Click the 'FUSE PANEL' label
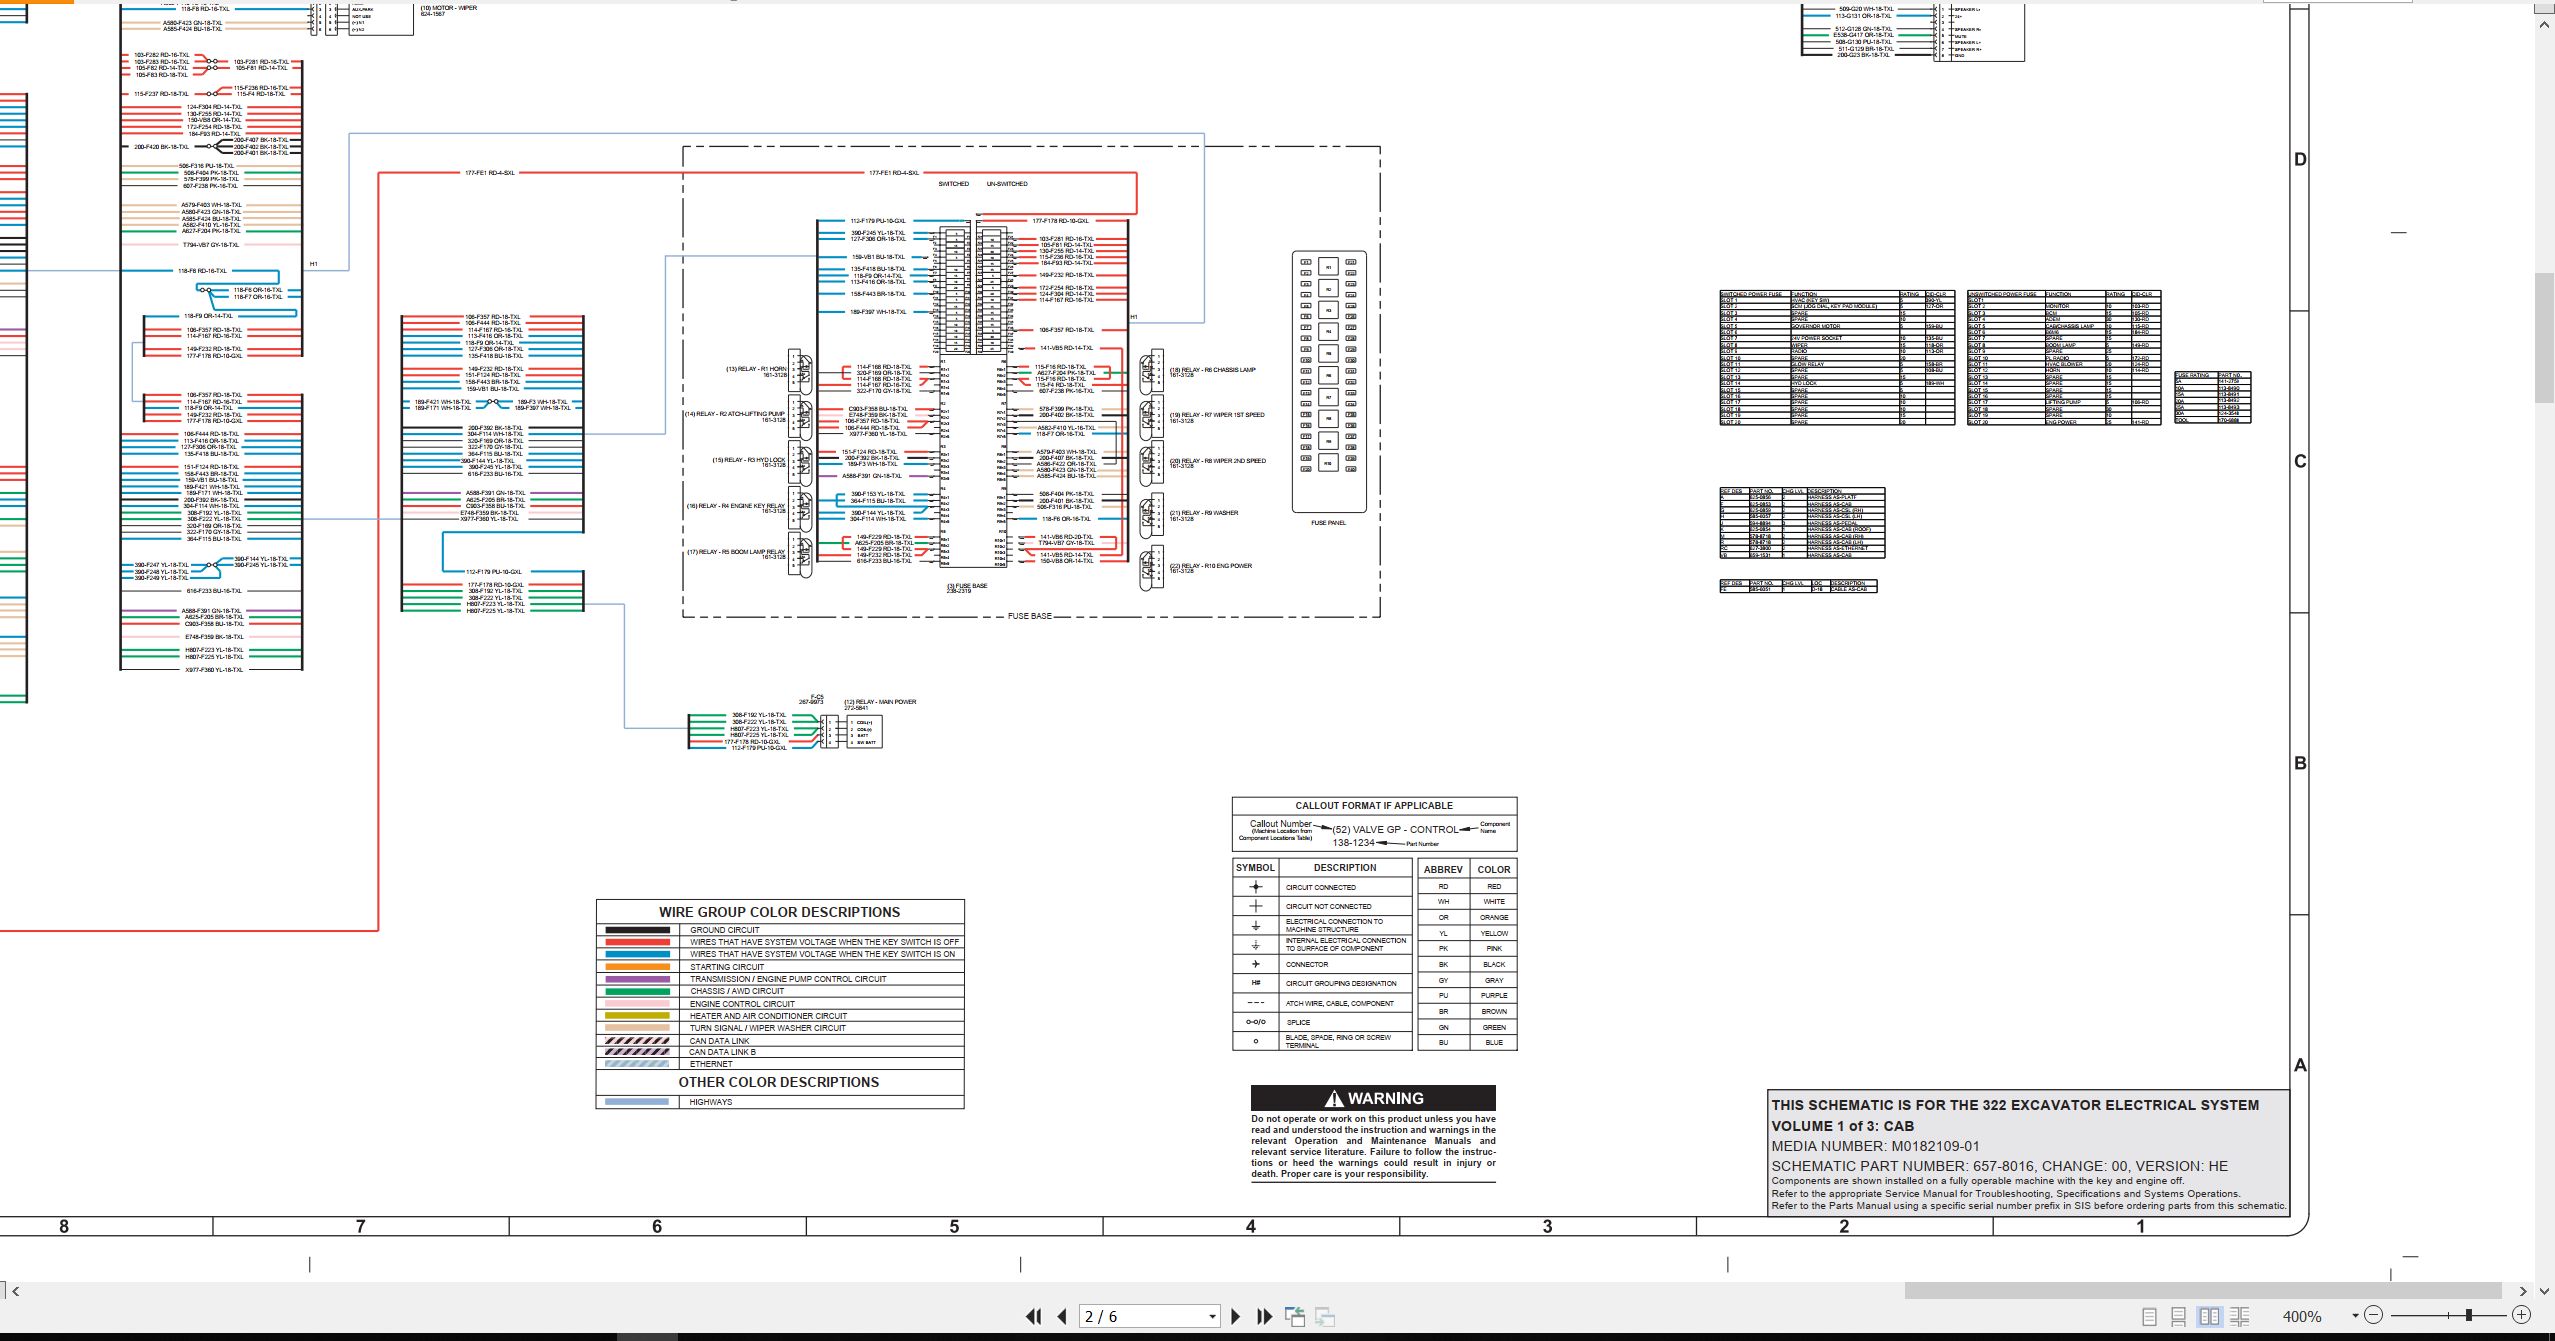Viewport: 2555px width, 1341px height. pos(1329,523)
